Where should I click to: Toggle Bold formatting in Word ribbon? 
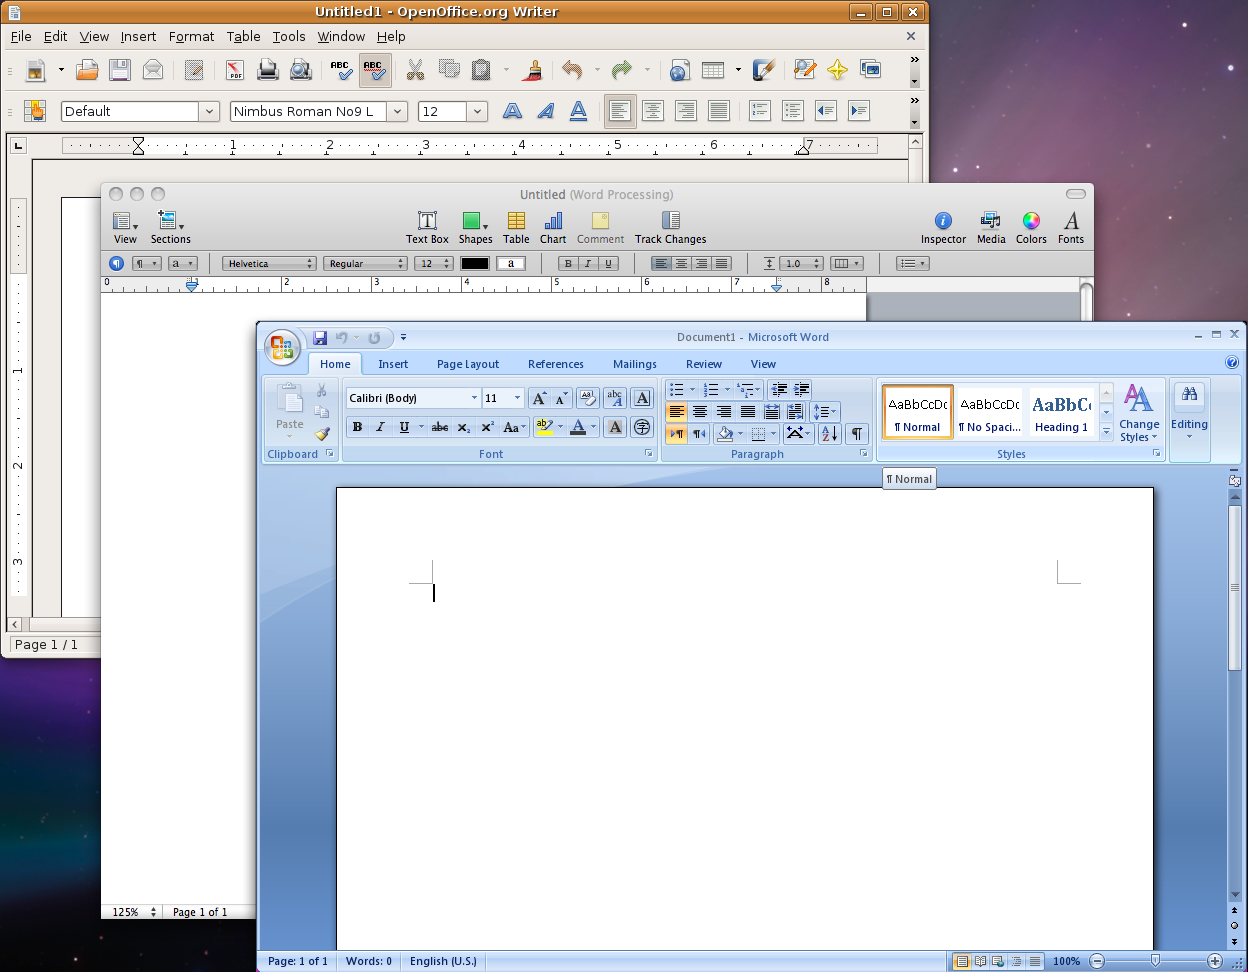tap(357, 428)
